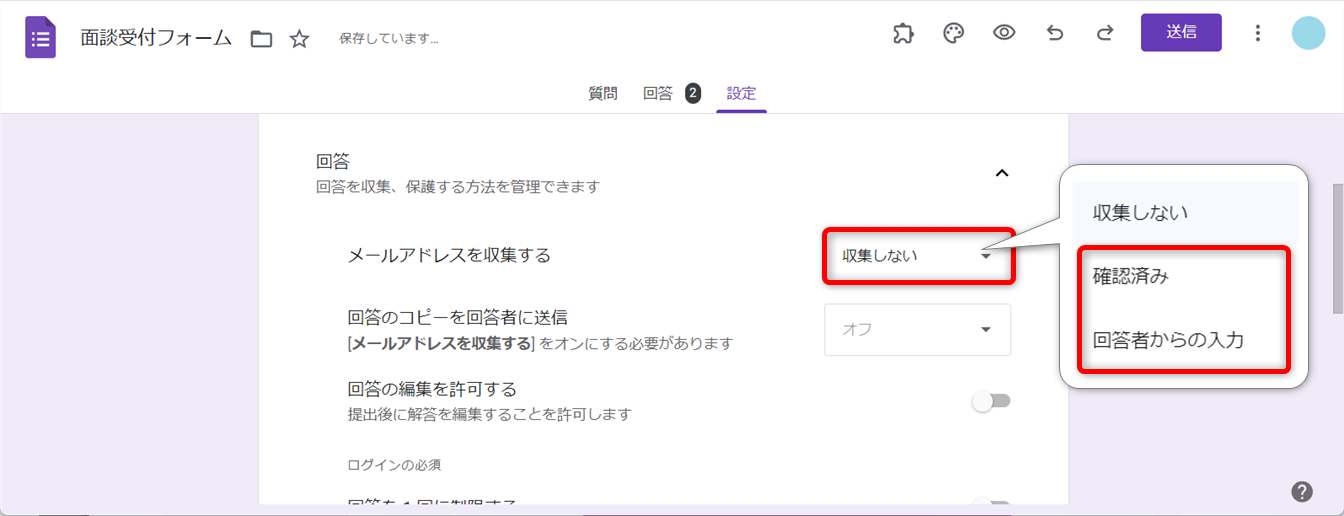Click the 送信 button
This screenshot has height=516, width=1344.
coord(1181,32)
